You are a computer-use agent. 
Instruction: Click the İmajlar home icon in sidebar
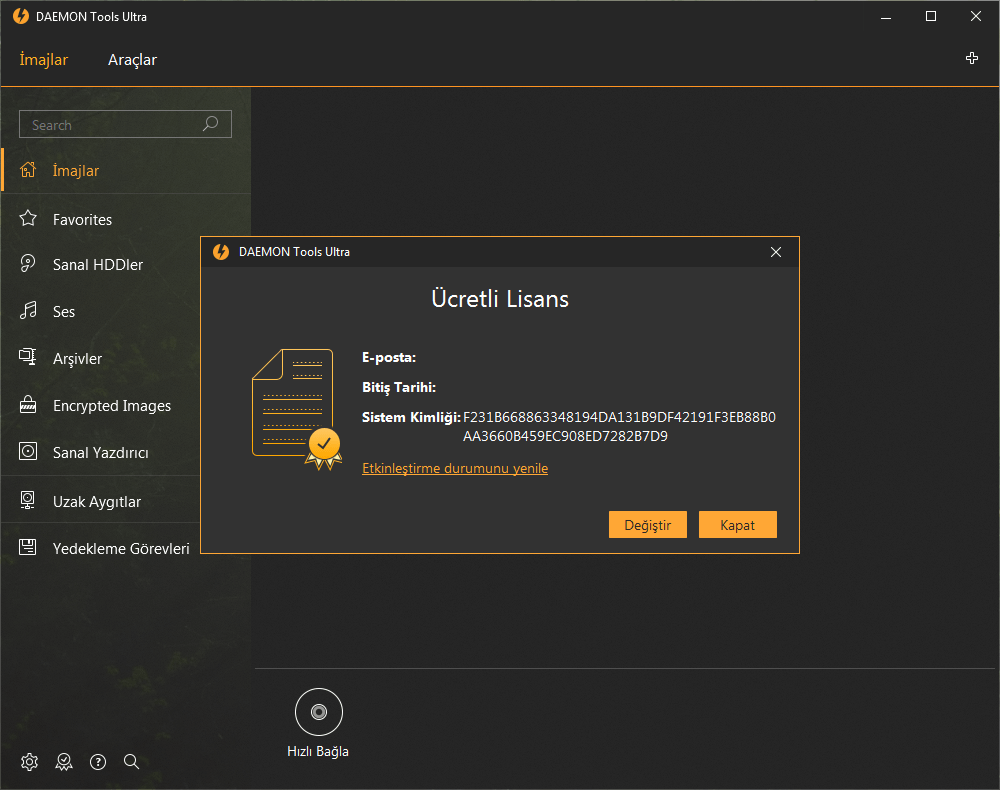tap(29, 170)
